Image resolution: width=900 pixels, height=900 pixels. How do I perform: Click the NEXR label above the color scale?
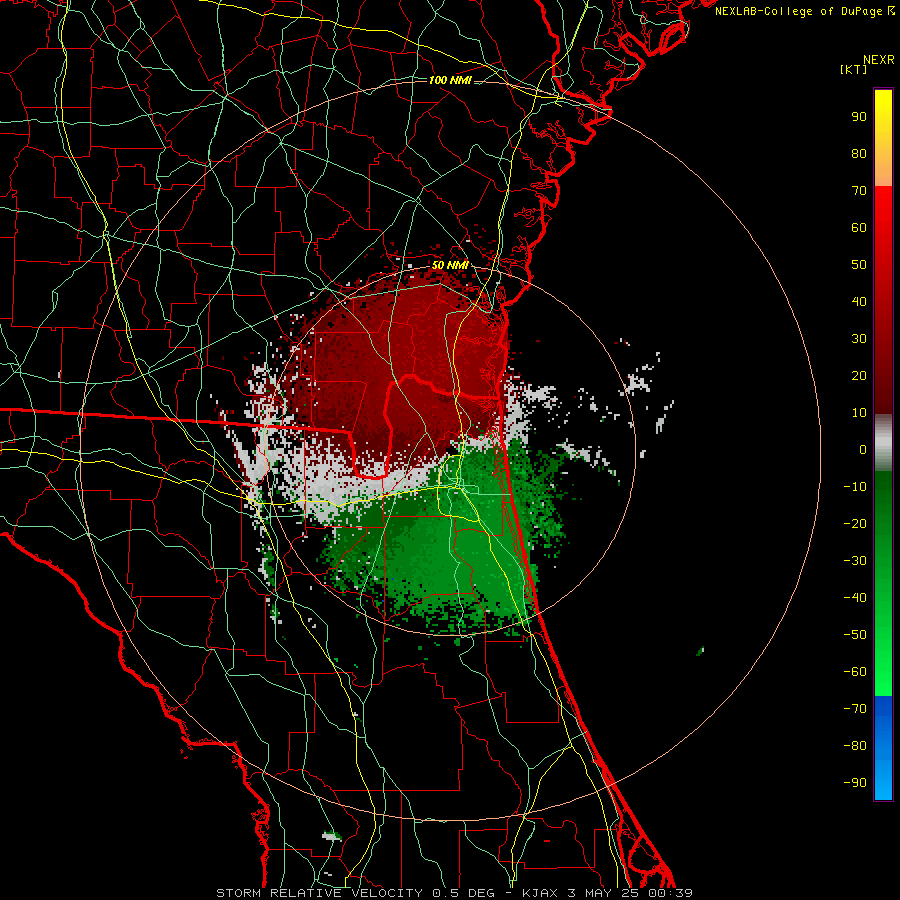(x=878, y=60)
